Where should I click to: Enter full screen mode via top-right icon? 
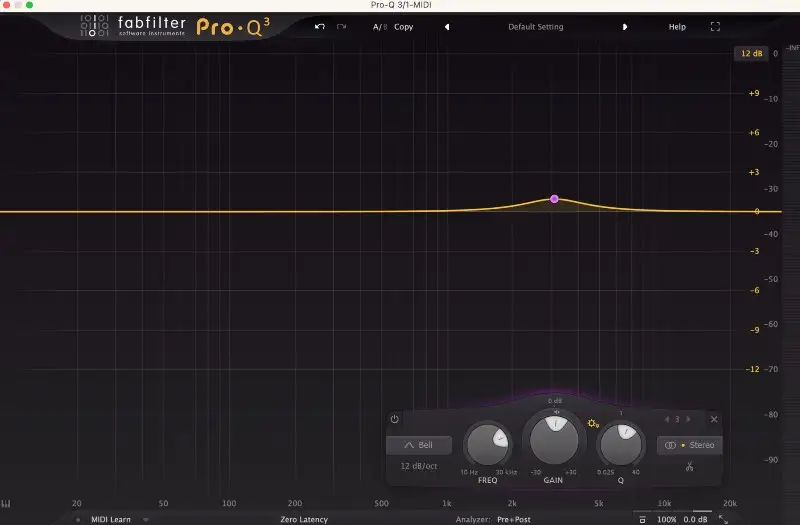[715, 27]
